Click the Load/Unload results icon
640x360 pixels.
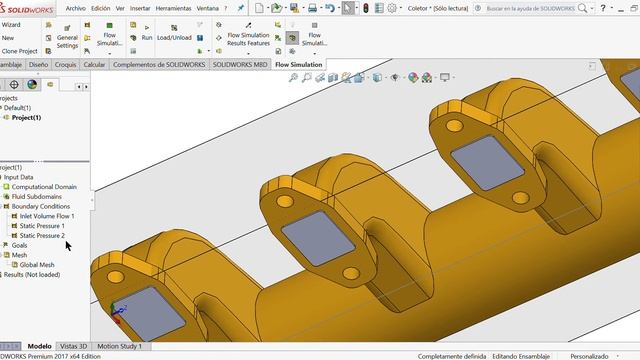(x=174, y=33)
